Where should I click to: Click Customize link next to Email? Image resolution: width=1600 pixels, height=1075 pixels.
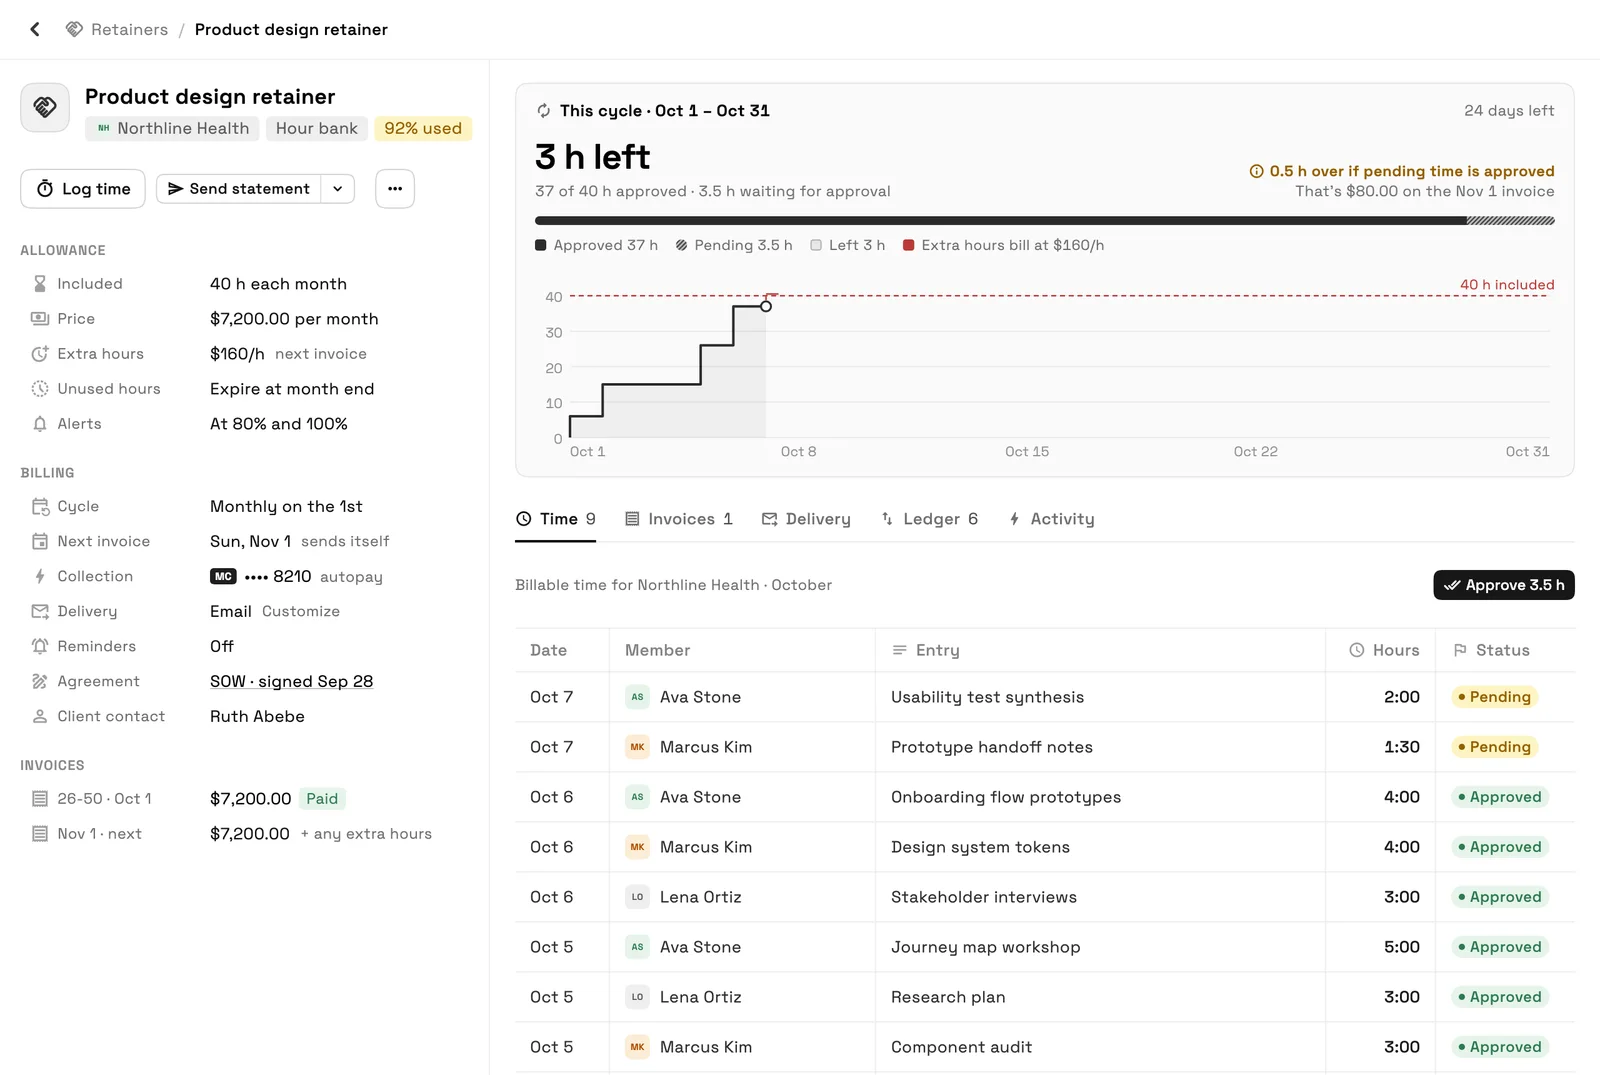301,612
